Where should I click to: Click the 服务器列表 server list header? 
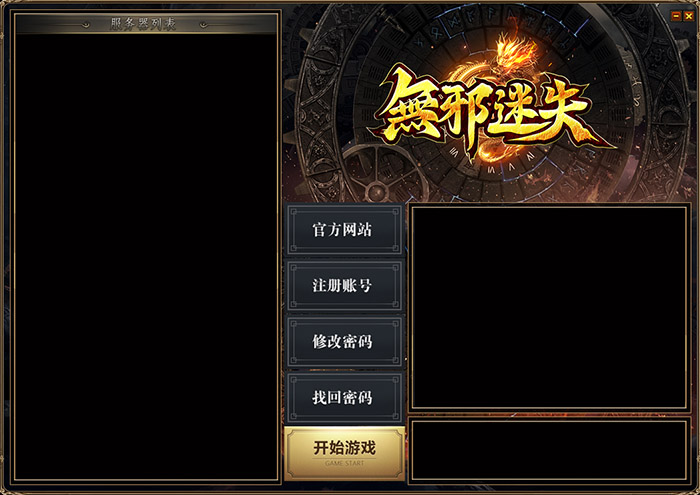tap(146, 24)
